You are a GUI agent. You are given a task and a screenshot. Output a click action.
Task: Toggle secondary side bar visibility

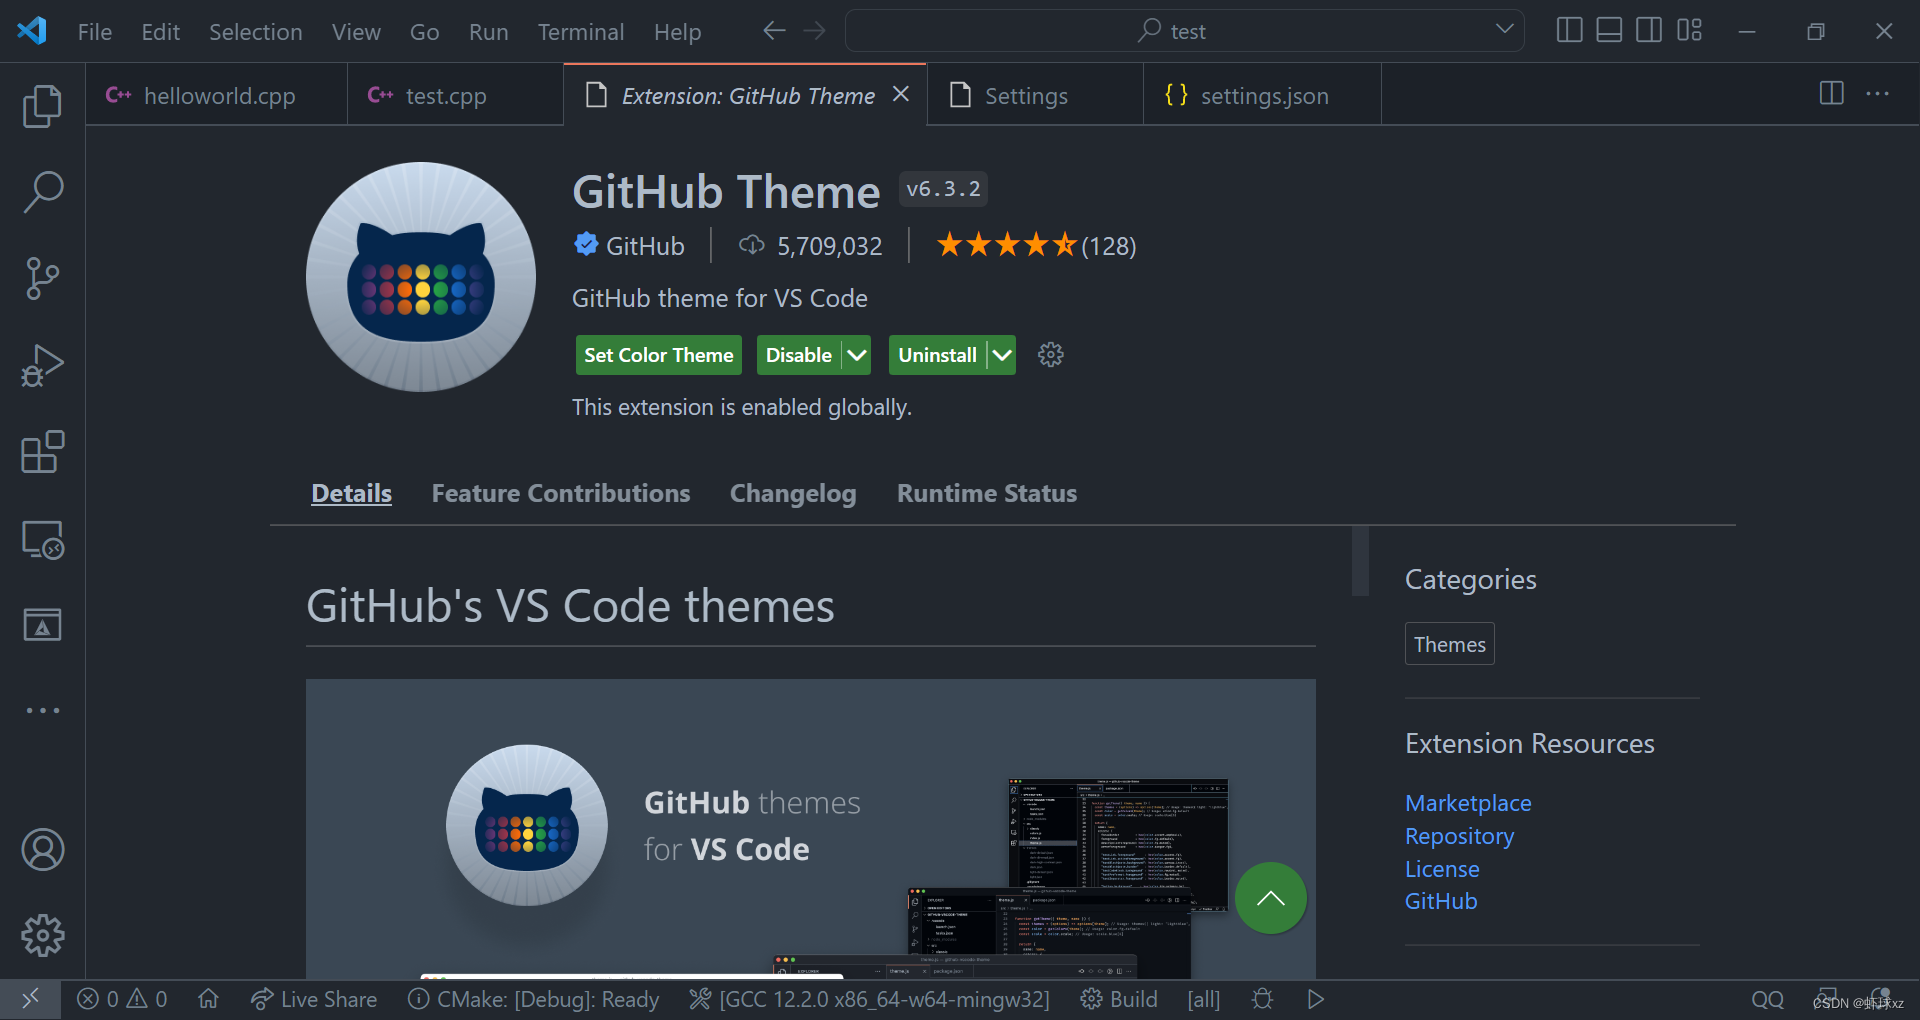point(1649,31)
